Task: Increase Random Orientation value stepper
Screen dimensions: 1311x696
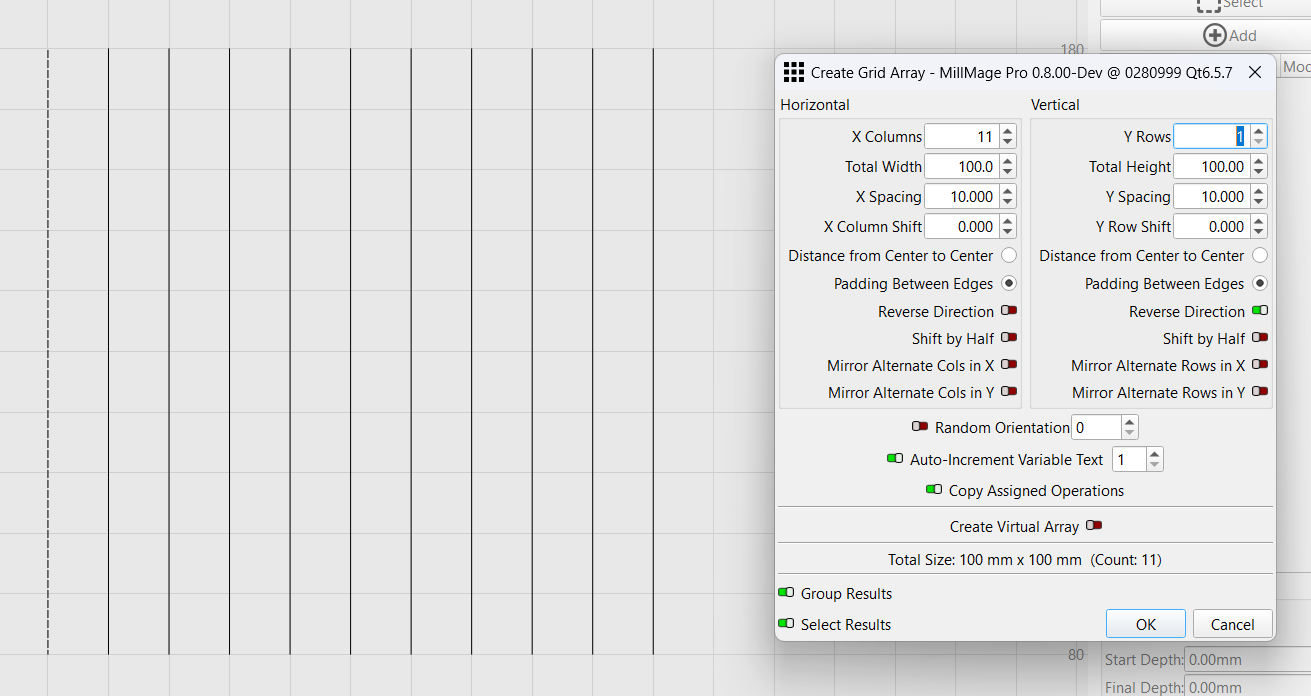Action: point(1130,422)
